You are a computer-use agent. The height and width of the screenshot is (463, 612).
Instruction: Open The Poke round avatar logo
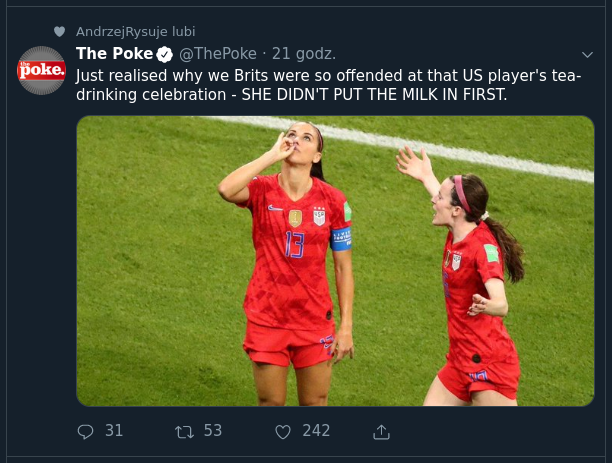pos(41,70)
